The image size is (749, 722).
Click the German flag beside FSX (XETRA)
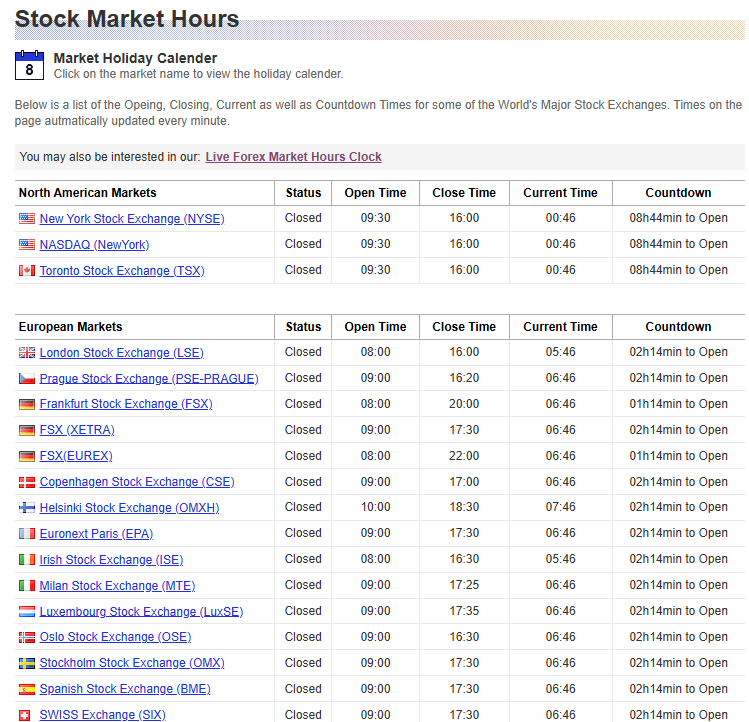tap(27, 430)
